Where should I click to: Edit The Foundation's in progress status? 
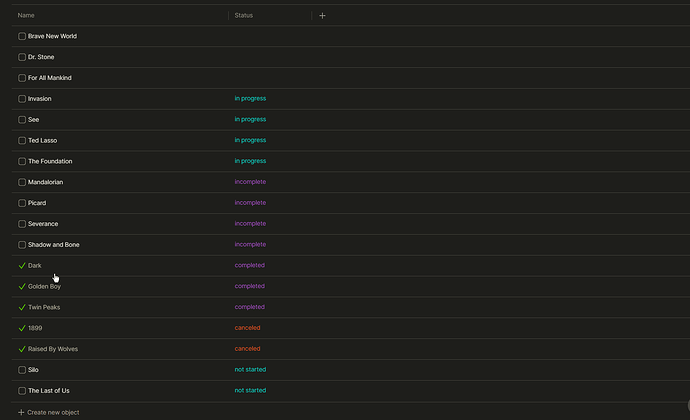coord(250,161)
